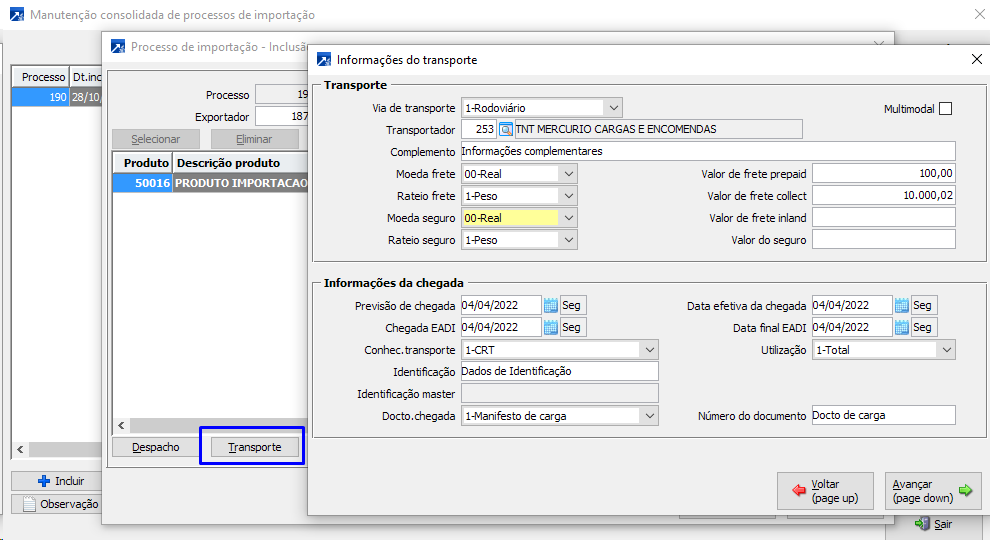Enable the Multimodal checkbox
This screenshot has width=990, height=540.
(x=945, y=108)
